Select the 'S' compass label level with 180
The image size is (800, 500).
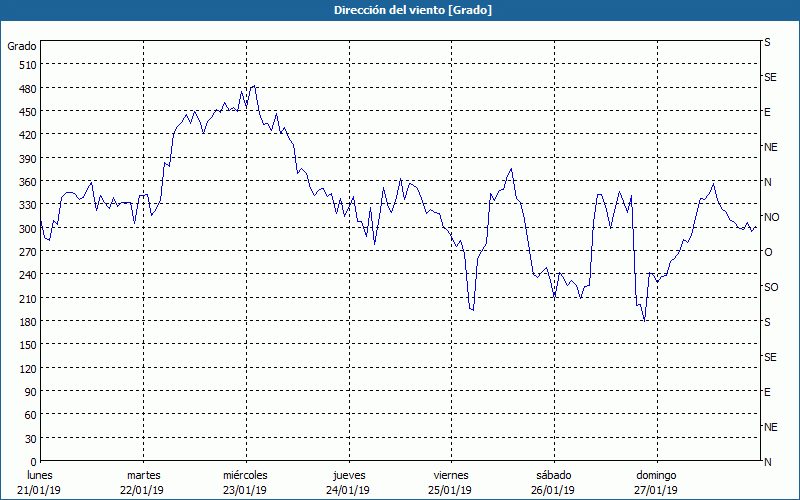point(767,322)
